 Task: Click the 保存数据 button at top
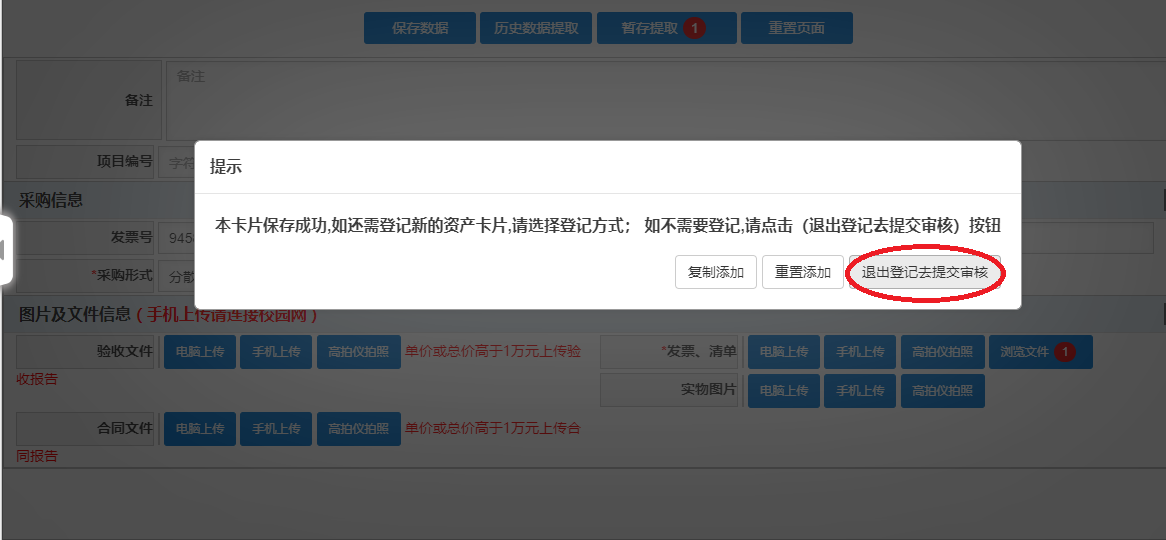pyautogui.click(x=420, y=28)
